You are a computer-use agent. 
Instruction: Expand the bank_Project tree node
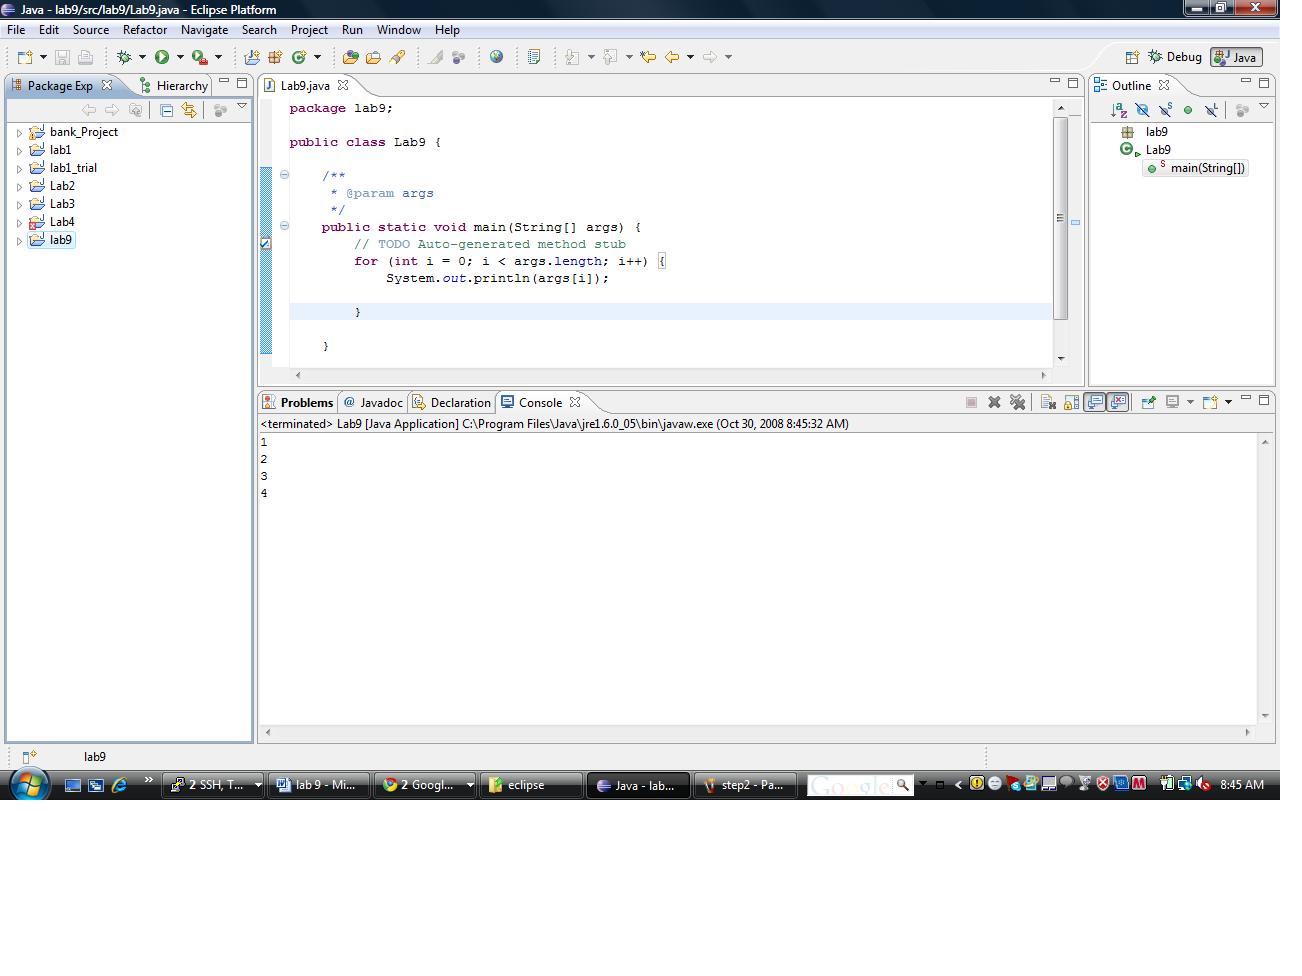(19, 132)
